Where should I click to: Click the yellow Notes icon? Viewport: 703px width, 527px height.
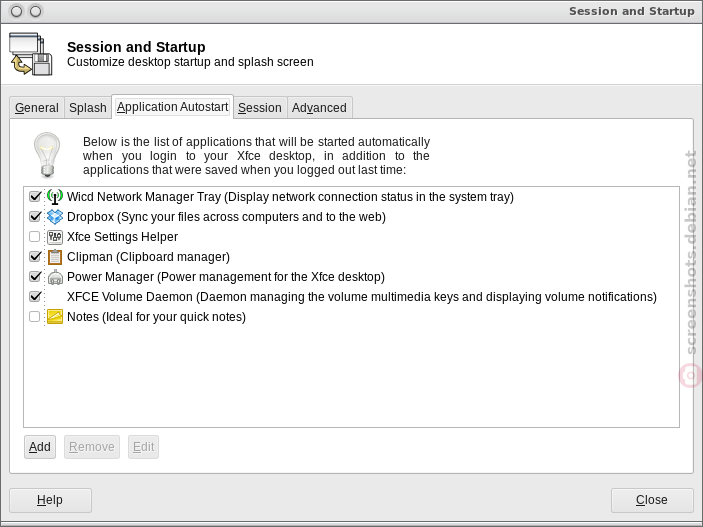pos(55,317)
